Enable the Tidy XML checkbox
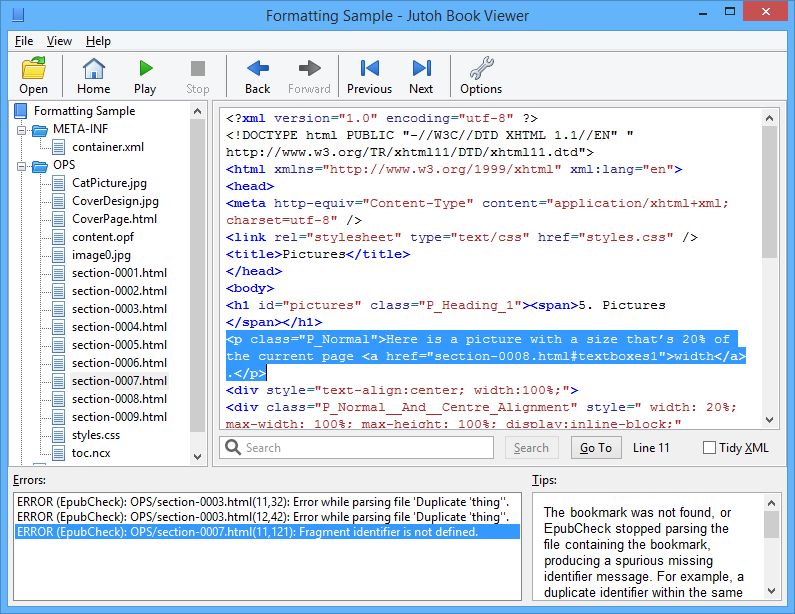Viewport: 795px width, 614px height. coord(709,448)
